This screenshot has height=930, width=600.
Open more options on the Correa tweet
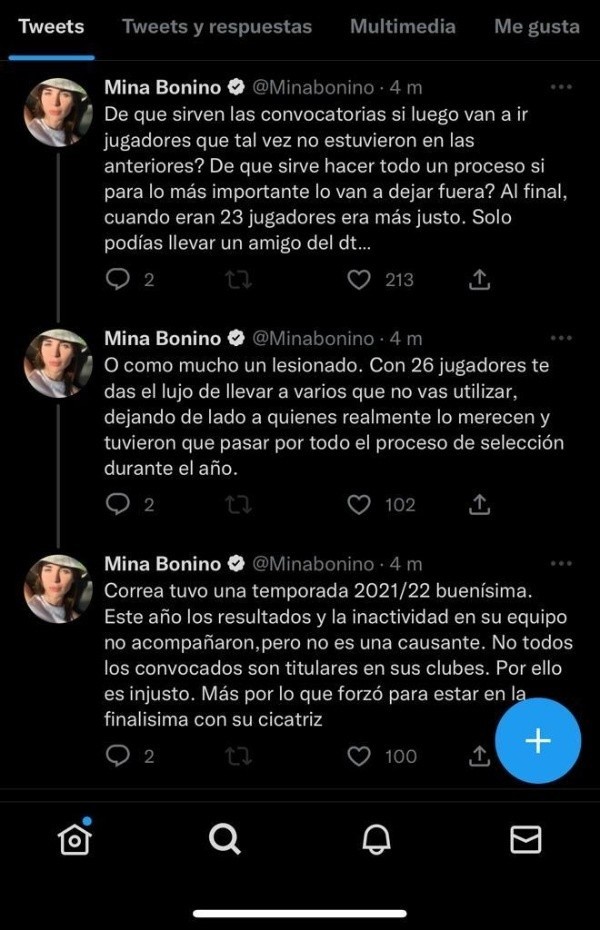(561, 564)
